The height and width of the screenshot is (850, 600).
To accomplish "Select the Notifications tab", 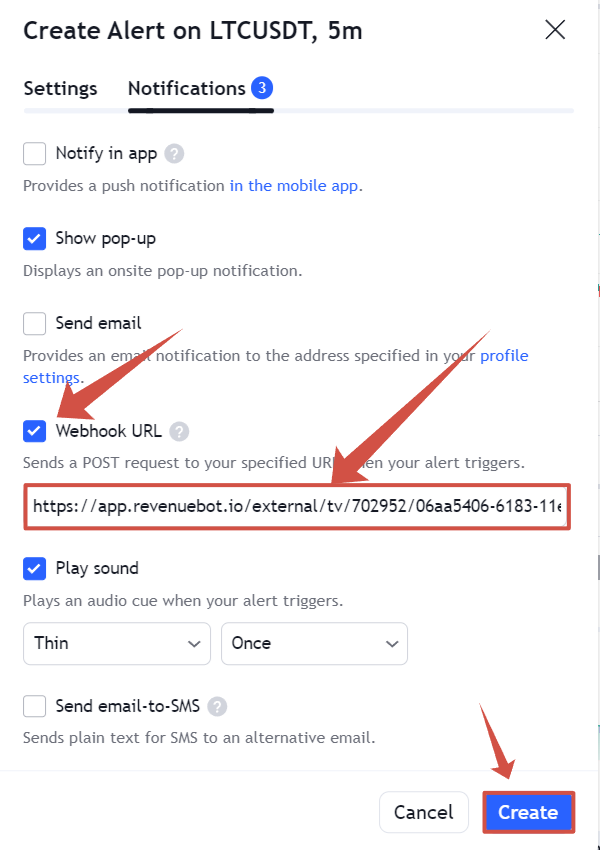I will pyautogui.click(x=187, y=88).
